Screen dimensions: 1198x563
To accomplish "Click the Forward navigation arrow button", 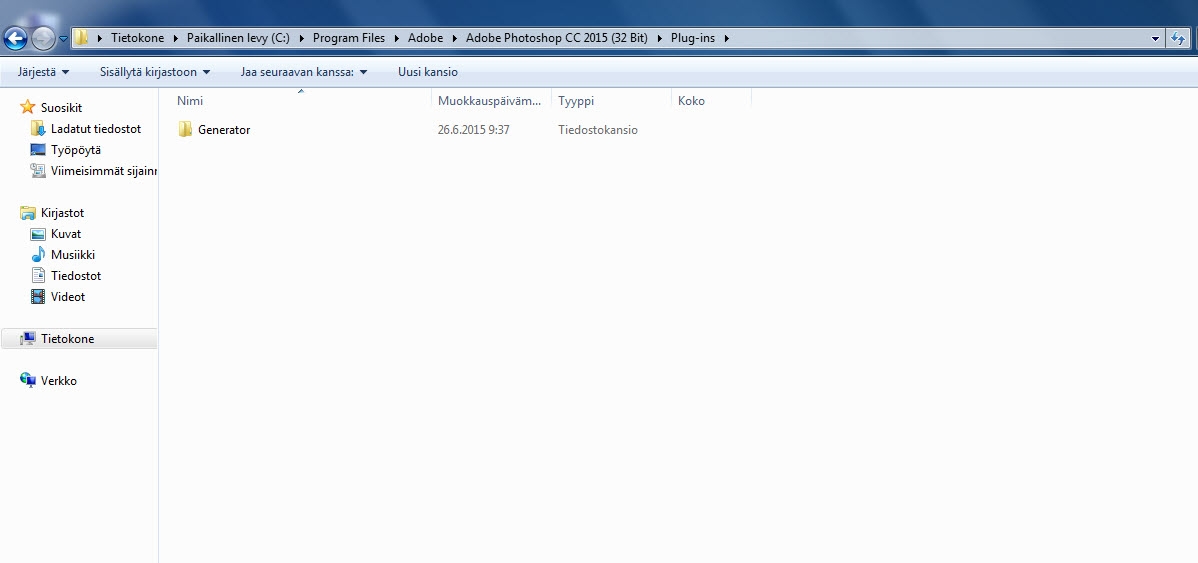I will [x=43, y=39].
